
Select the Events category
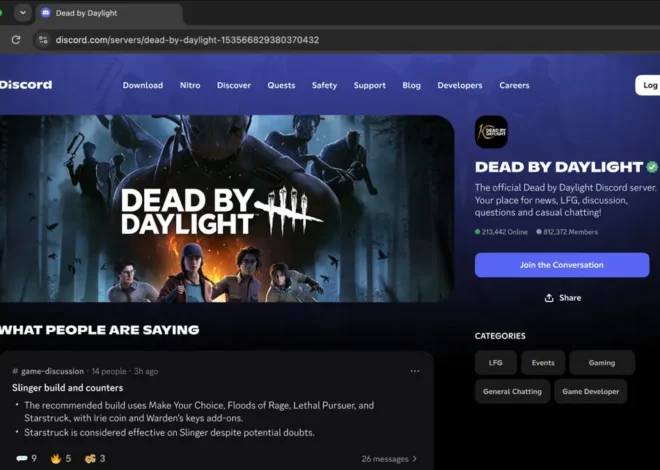coord(543,363)
